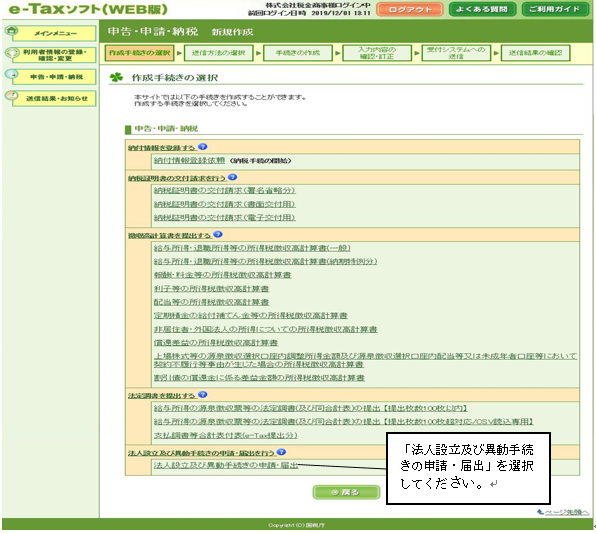Open 定期積金の給付補てん金等 link
Screen dimensions: 596x533
point(250,316)
